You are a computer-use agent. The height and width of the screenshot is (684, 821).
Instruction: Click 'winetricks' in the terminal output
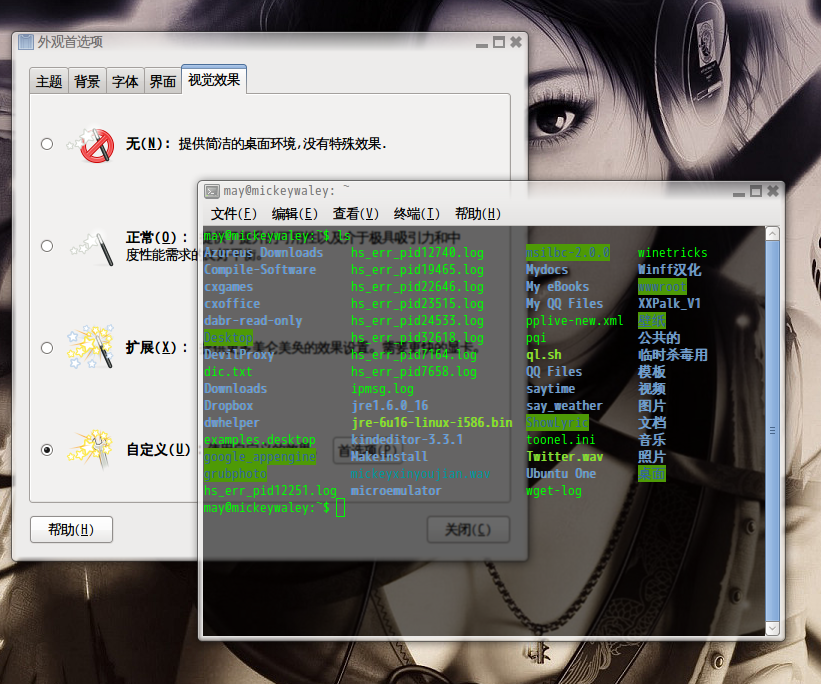[x=673, y=253]
